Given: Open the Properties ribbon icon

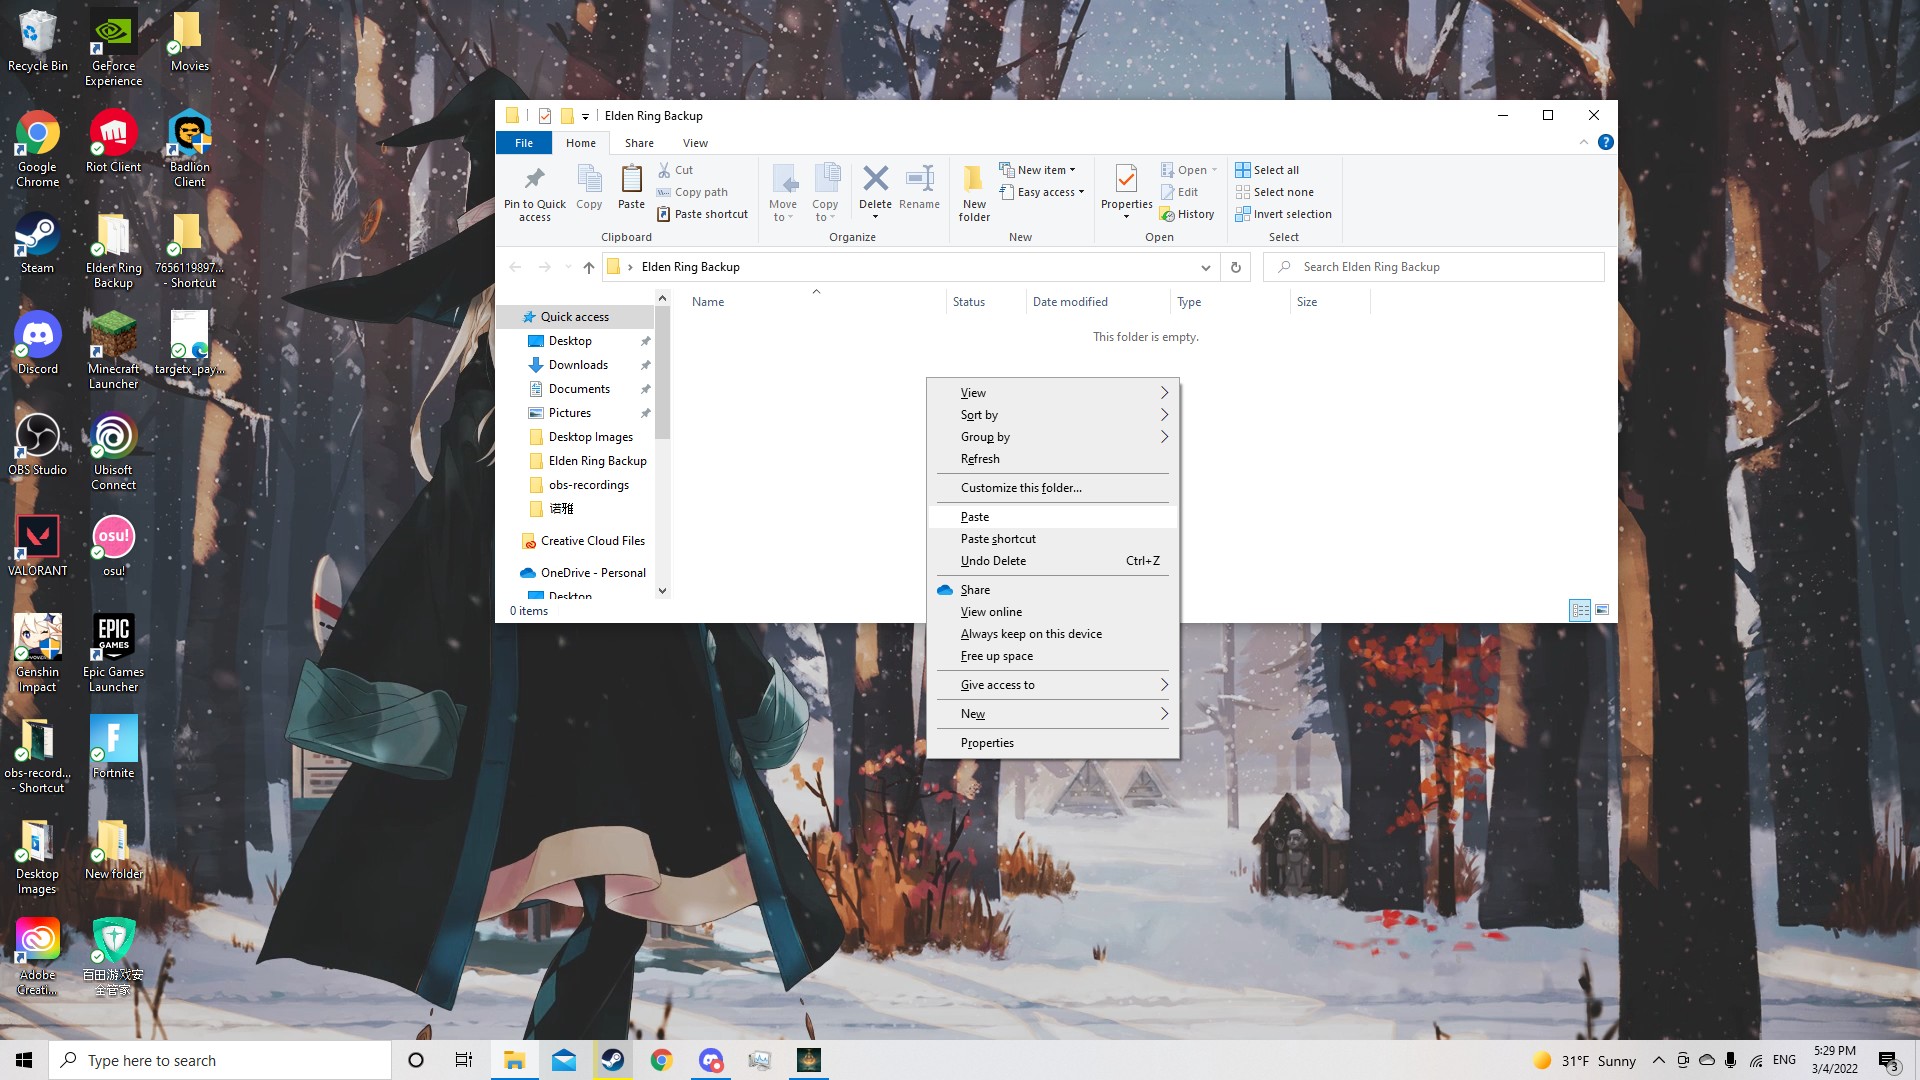Looking at the screenshot, I should tap(1126, 180).
